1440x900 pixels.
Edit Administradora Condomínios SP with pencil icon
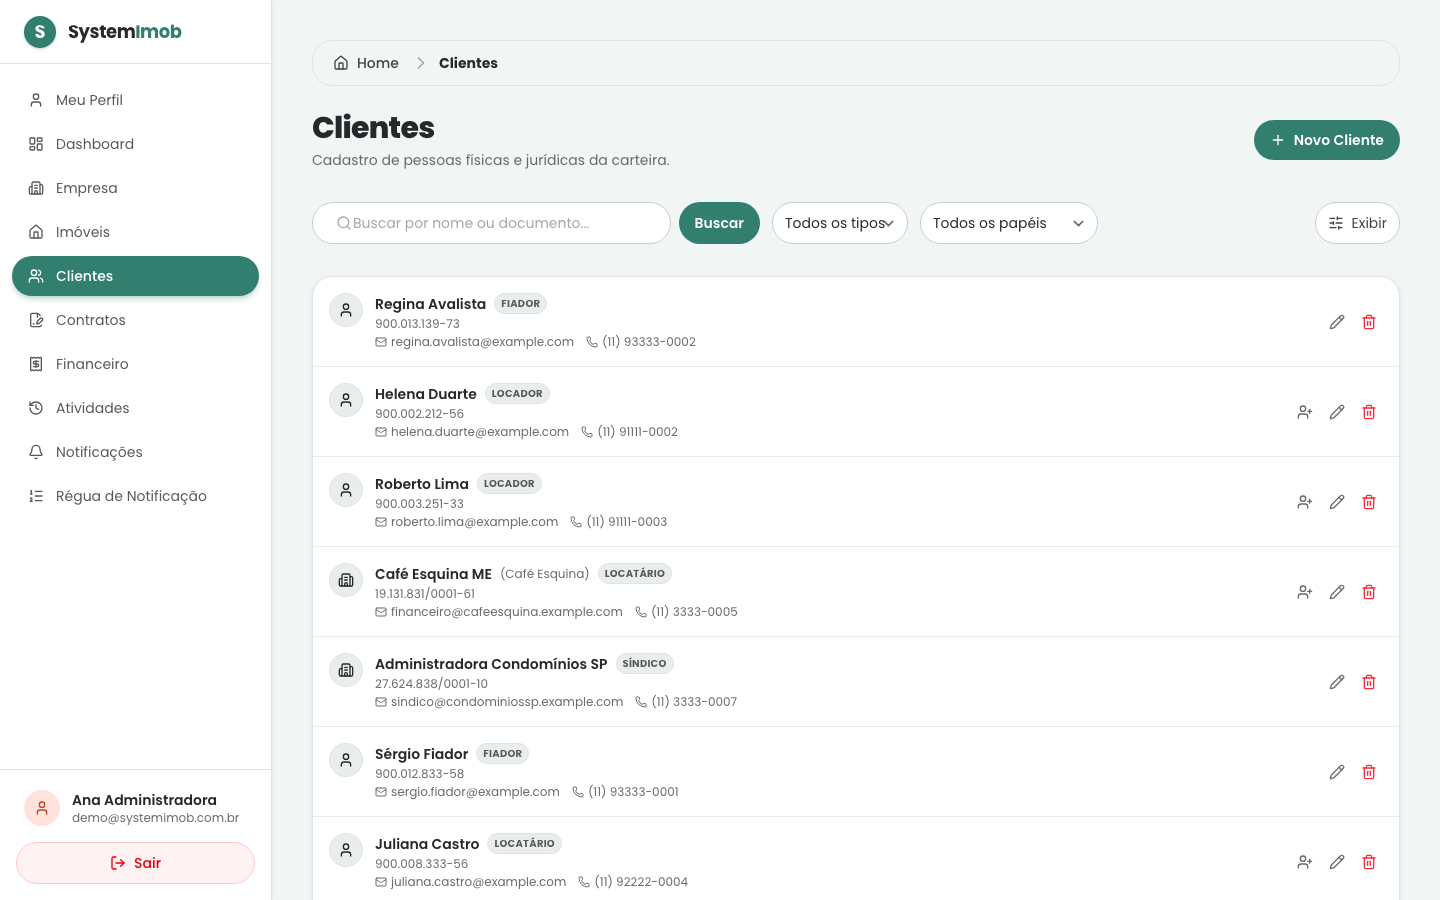coord(1337,682)
